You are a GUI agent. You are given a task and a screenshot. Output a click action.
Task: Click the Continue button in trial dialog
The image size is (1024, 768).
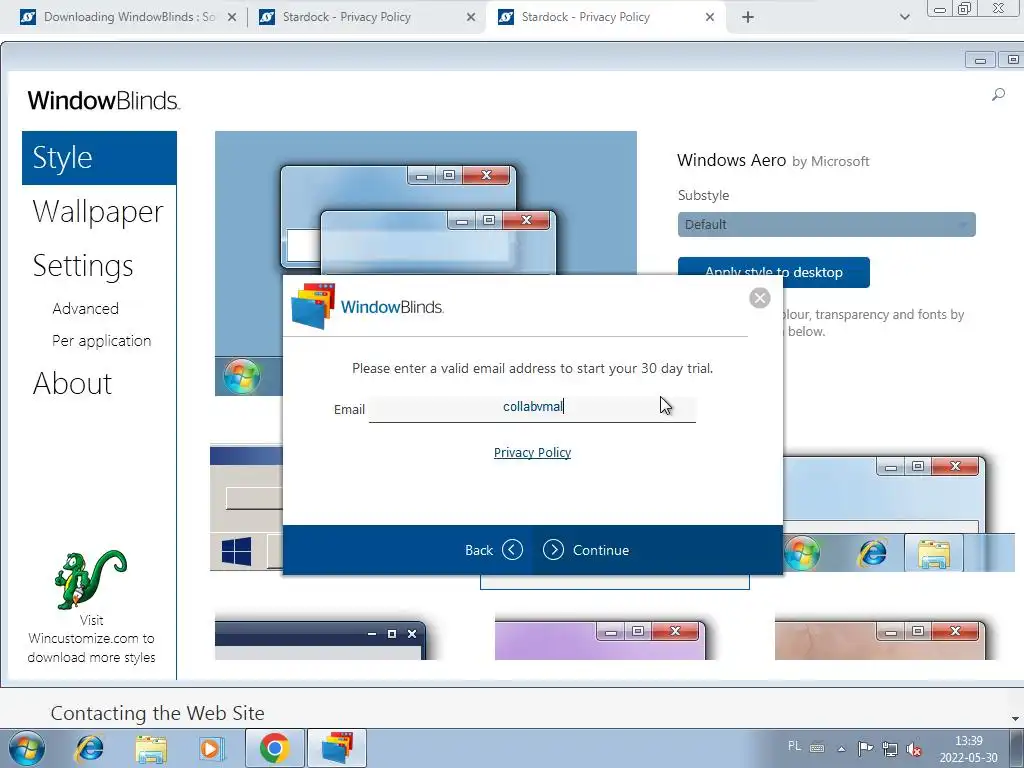tap(586, 550)
